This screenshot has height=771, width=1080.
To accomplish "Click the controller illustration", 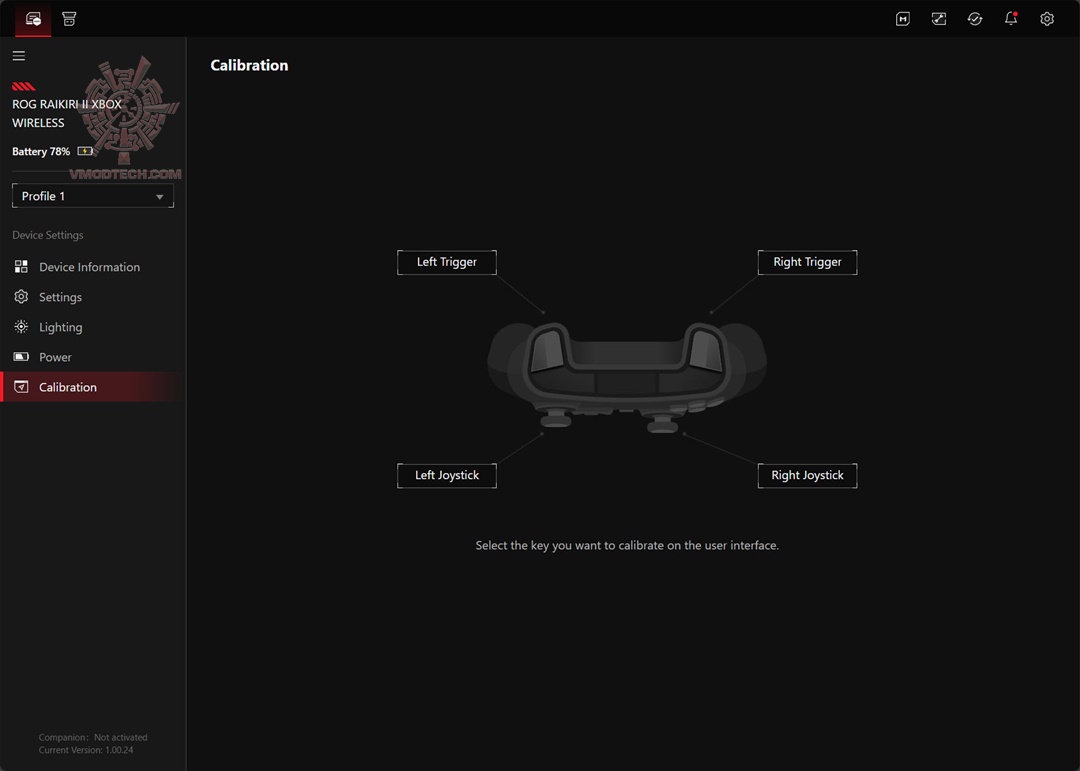I will (x=627, y=376).
